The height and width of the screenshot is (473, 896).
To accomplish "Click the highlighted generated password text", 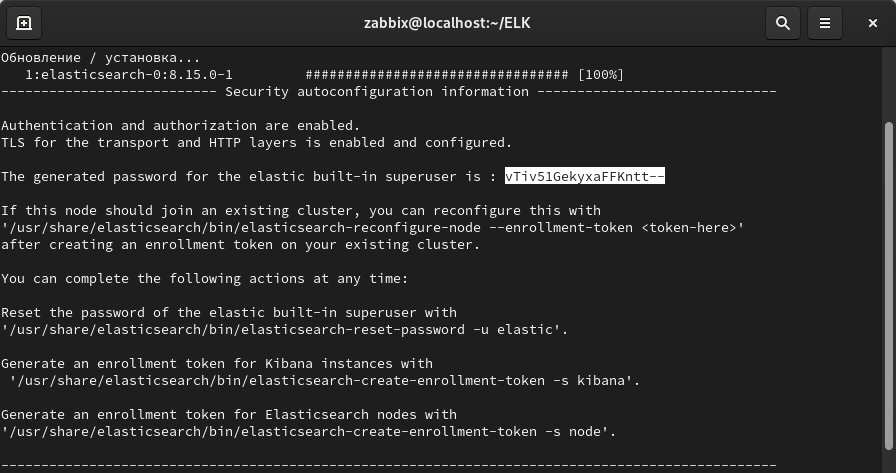I will tap(584, 177).
